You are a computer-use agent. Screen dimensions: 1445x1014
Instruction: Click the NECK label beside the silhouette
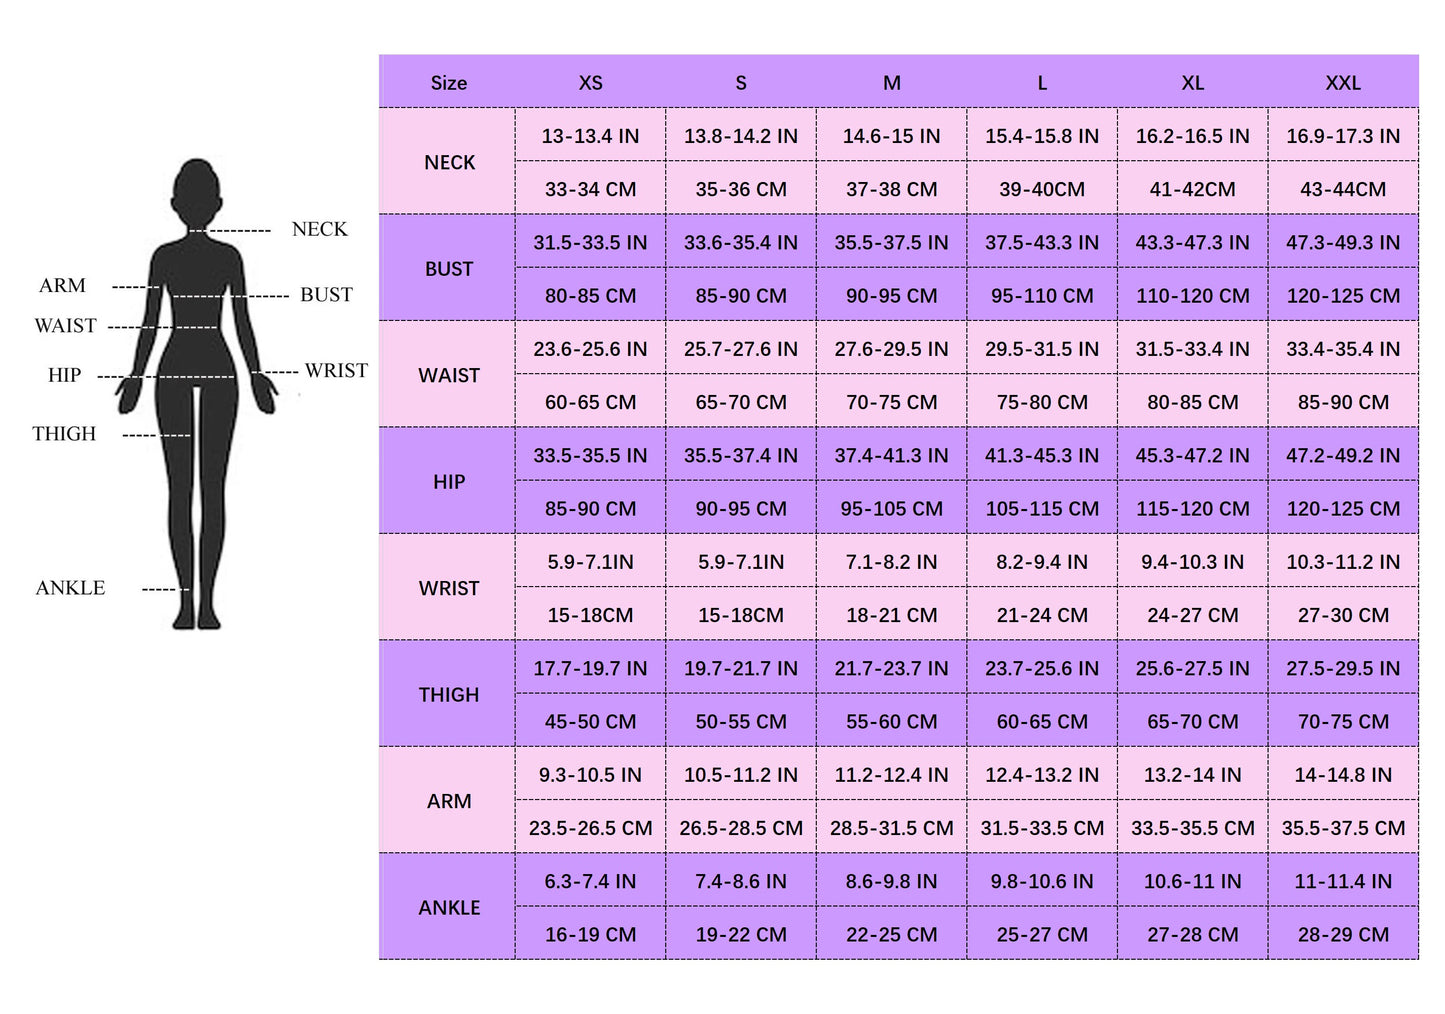coord(319,229)
